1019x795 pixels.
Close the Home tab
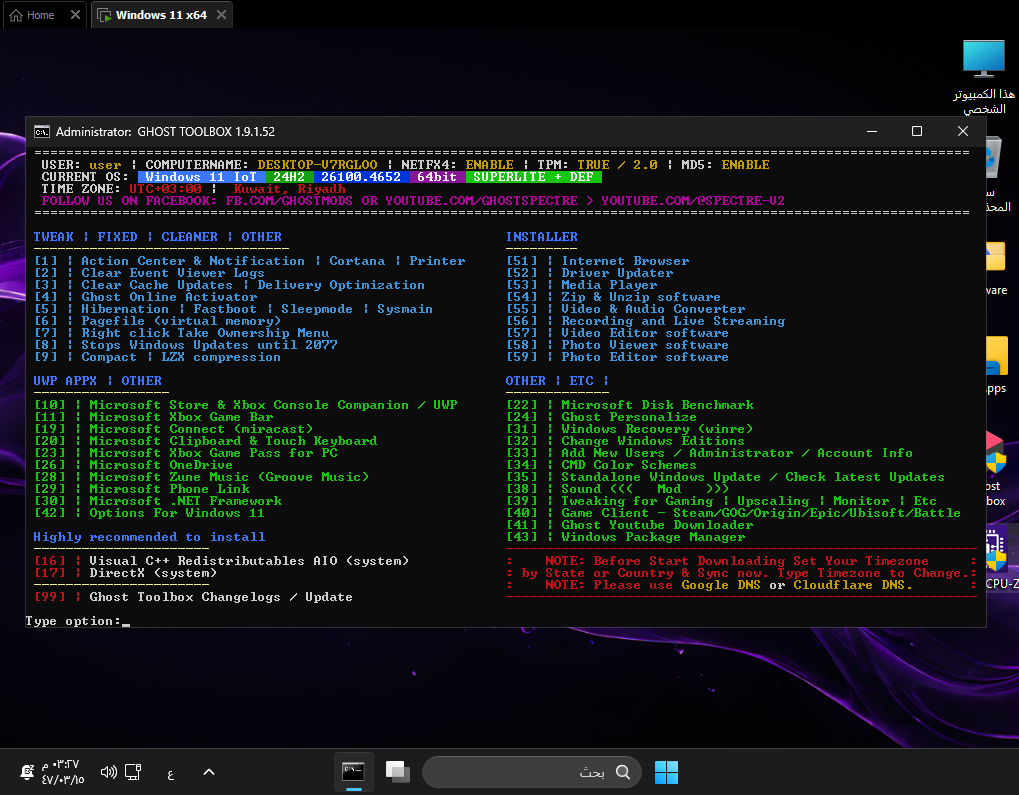[x=75, y=14]
